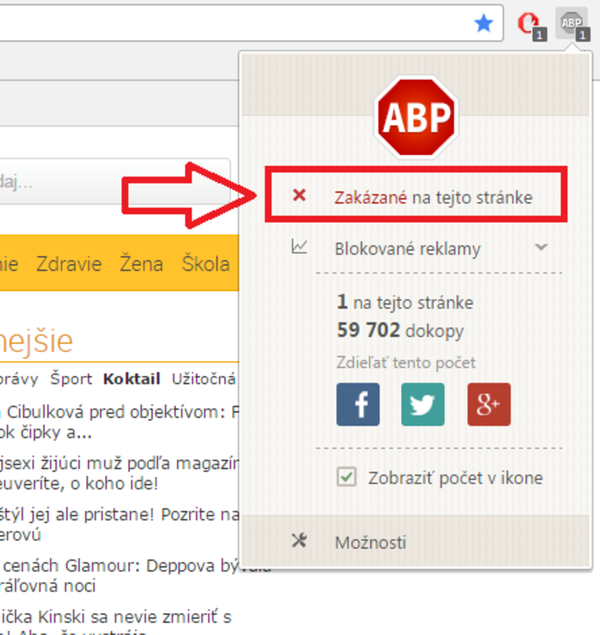This screenshot has width=600, height=635.
Task: Share count on Facebook
Action: coord(358,404)
